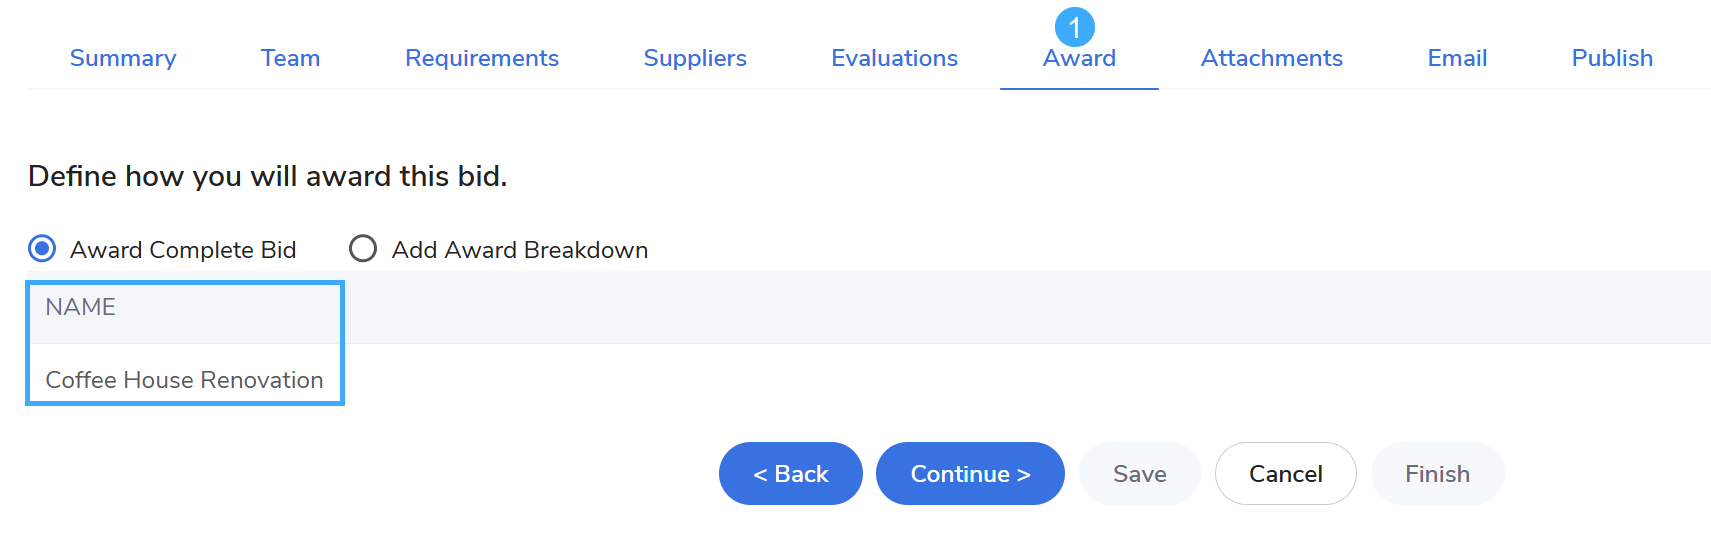Open the Summary tab
Image resolution: width=1711 pixels, height=550 pixels.
click(123, 58)
